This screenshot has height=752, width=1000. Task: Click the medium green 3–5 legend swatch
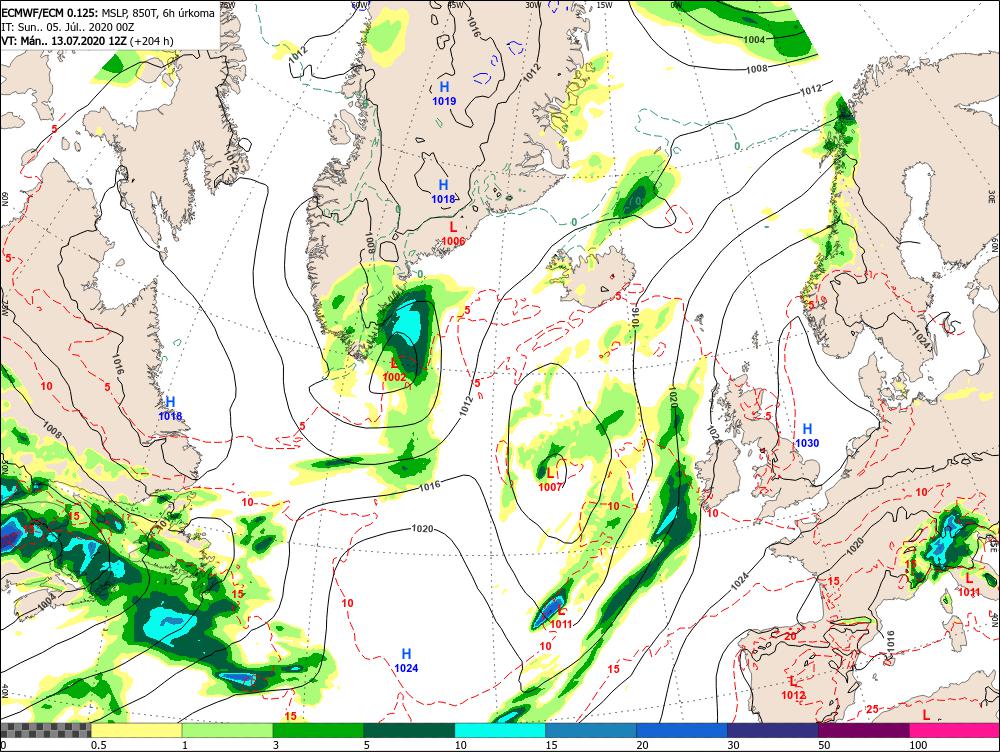(318, 730)
